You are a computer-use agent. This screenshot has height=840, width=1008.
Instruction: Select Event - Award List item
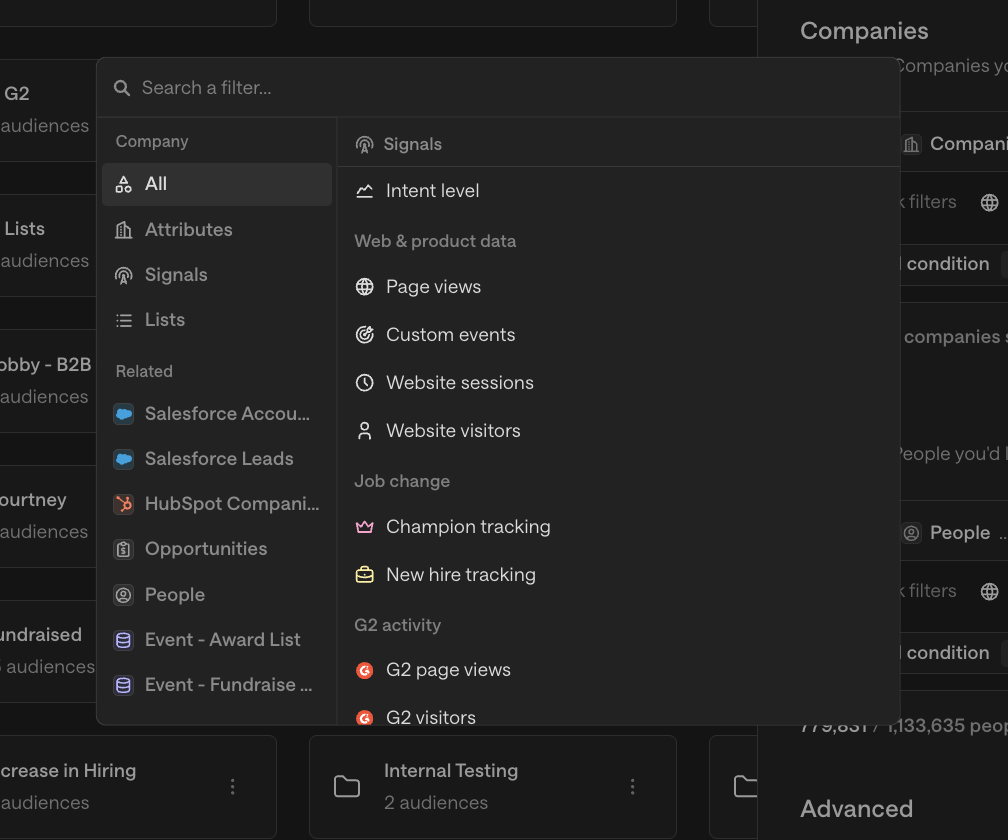click(x=217, y=640)
